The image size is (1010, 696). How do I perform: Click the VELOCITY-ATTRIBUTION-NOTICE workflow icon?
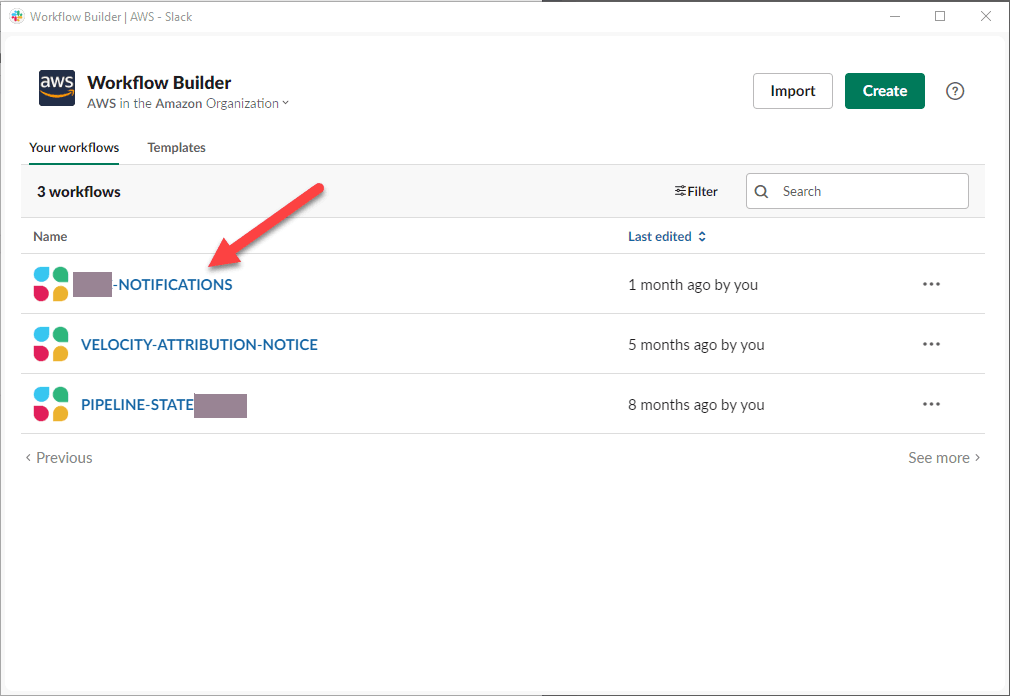click(50, 344)
